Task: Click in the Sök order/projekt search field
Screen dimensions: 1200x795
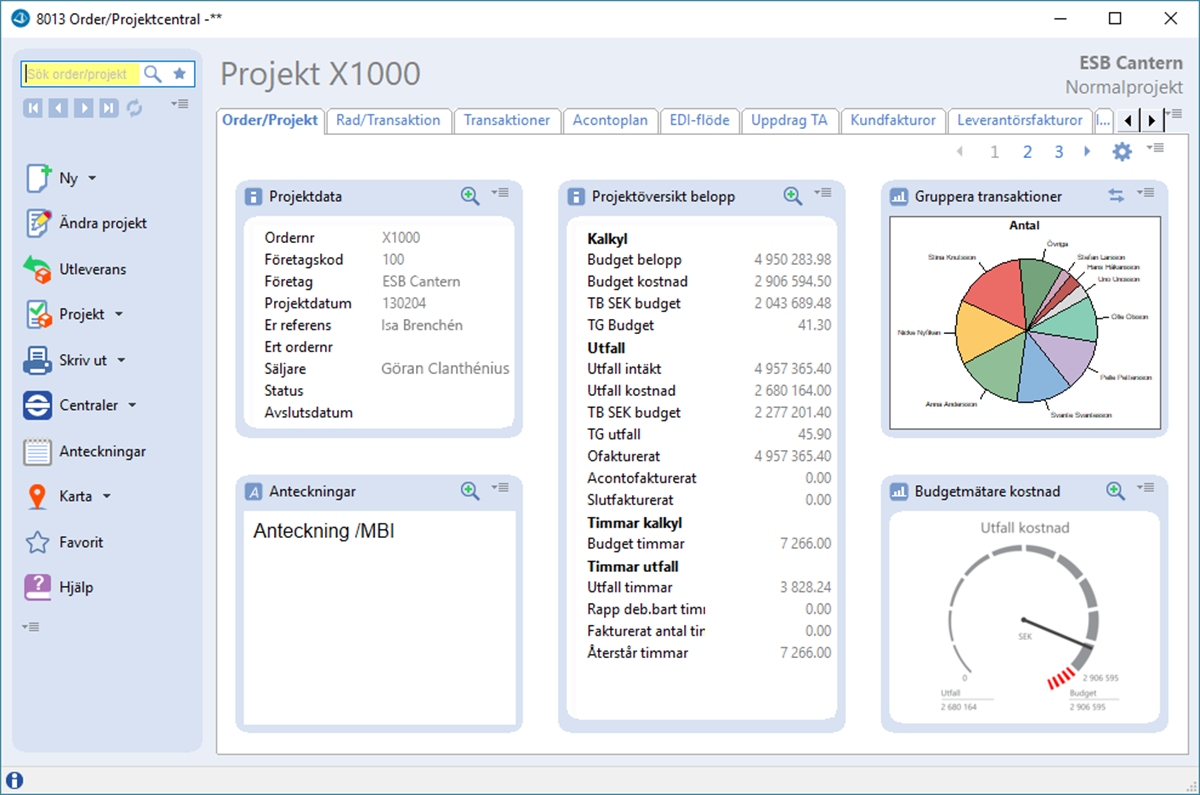Action: (x=82, y=74)
